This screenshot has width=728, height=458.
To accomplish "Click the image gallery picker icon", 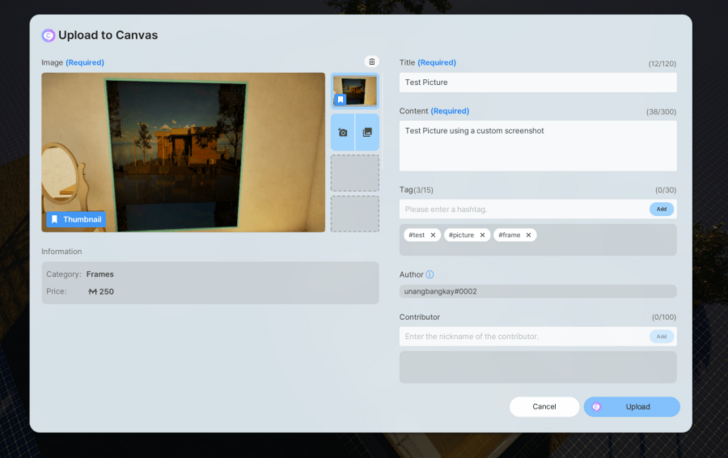I will 367,132.
